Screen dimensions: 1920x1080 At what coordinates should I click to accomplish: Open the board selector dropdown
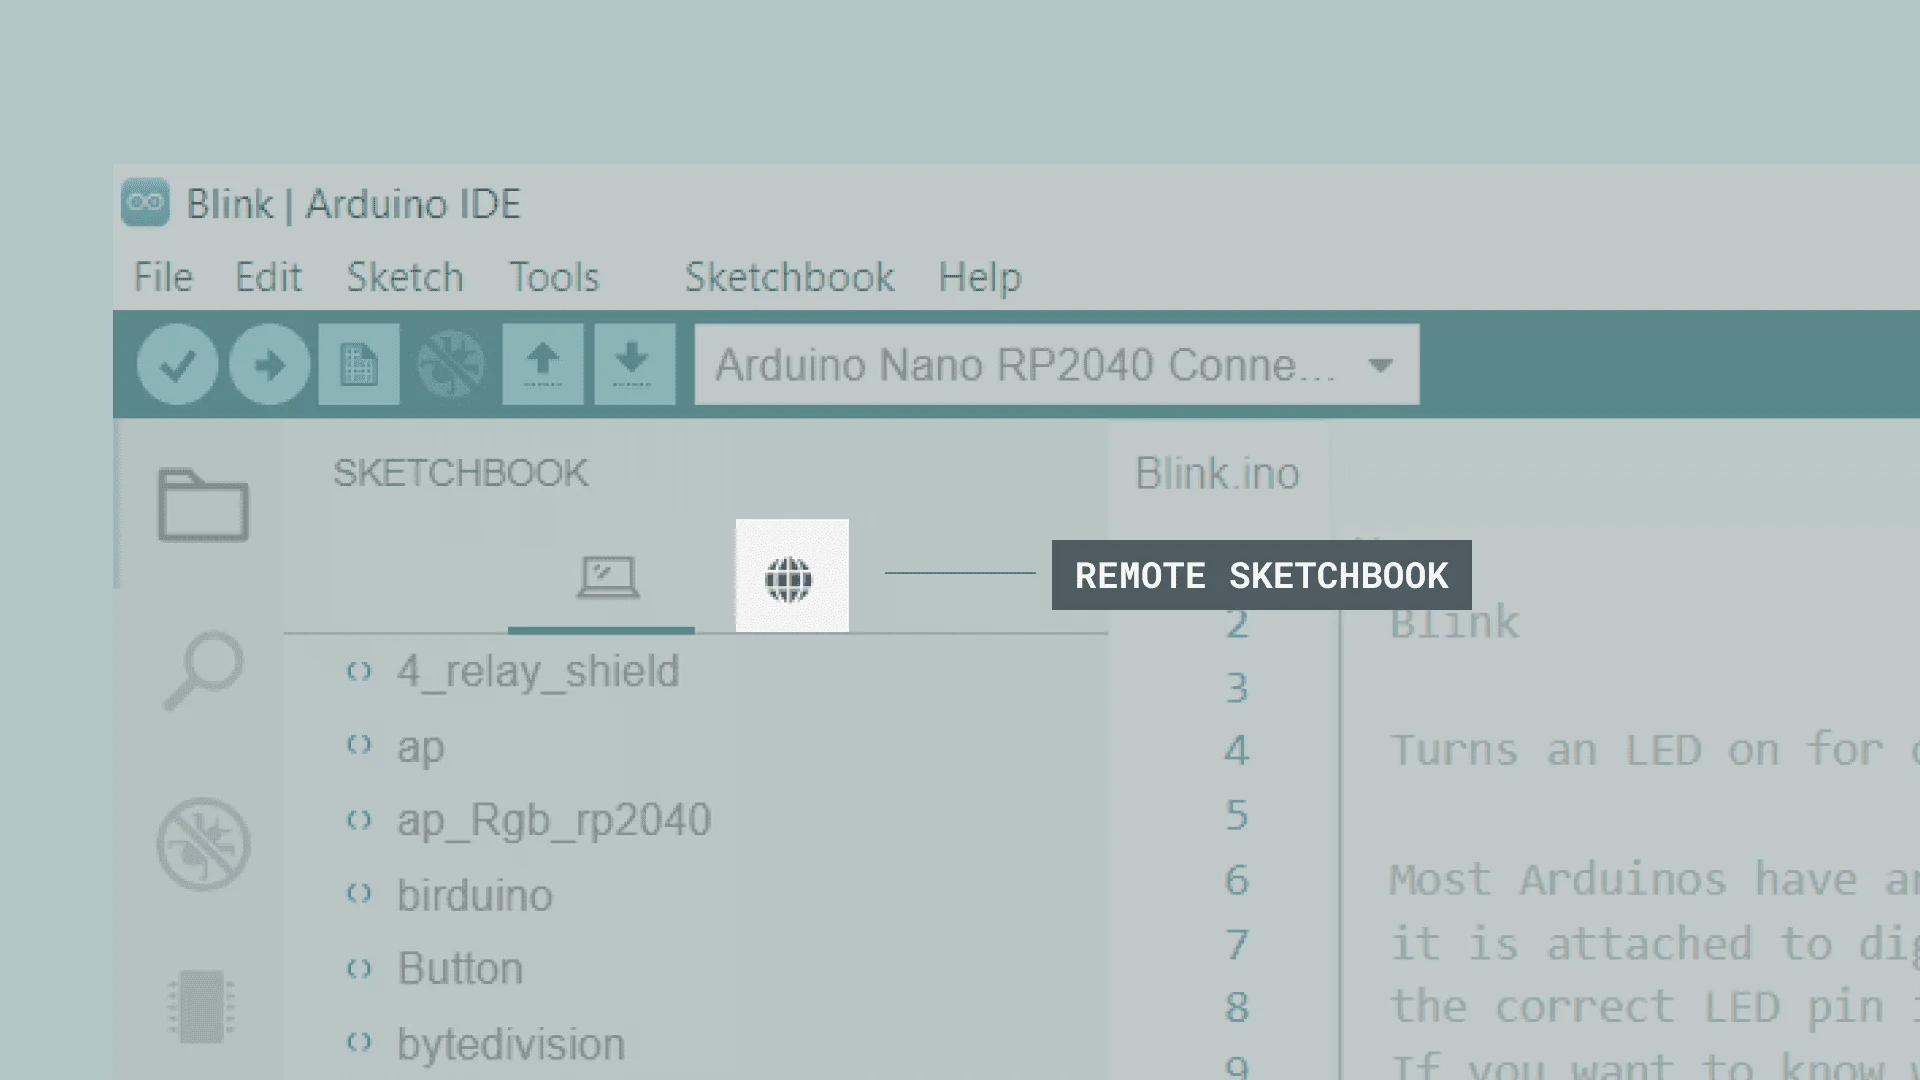1057,365
